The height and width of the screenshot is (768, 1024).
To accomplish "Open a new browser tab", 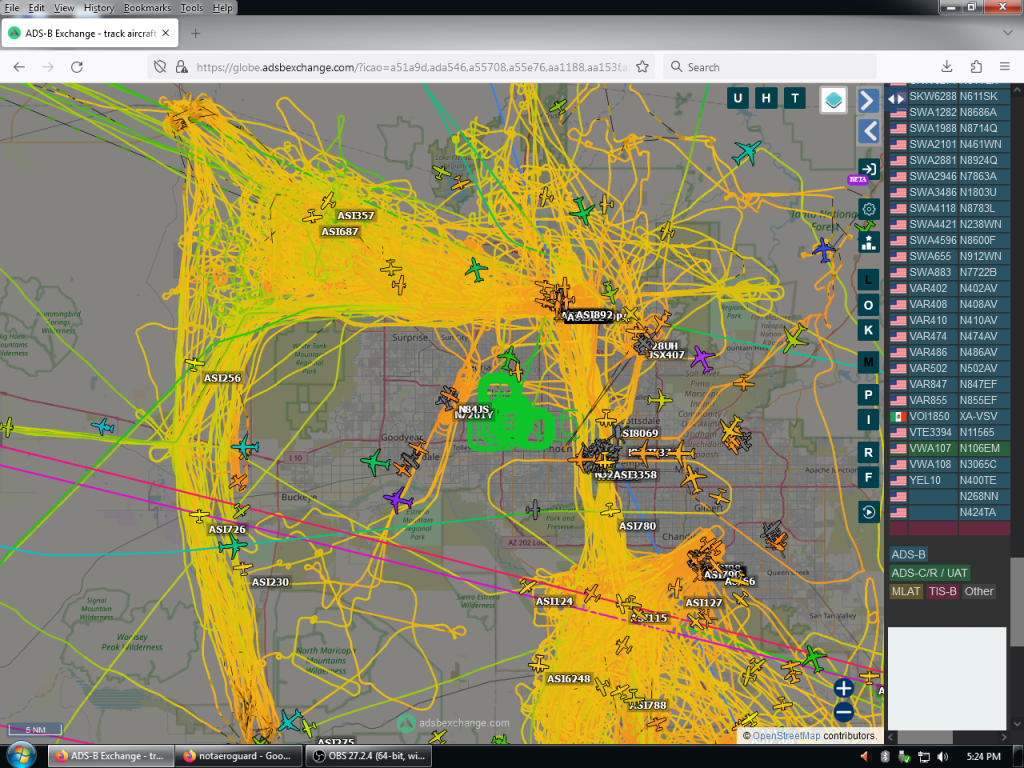I will tap(195, 33).
